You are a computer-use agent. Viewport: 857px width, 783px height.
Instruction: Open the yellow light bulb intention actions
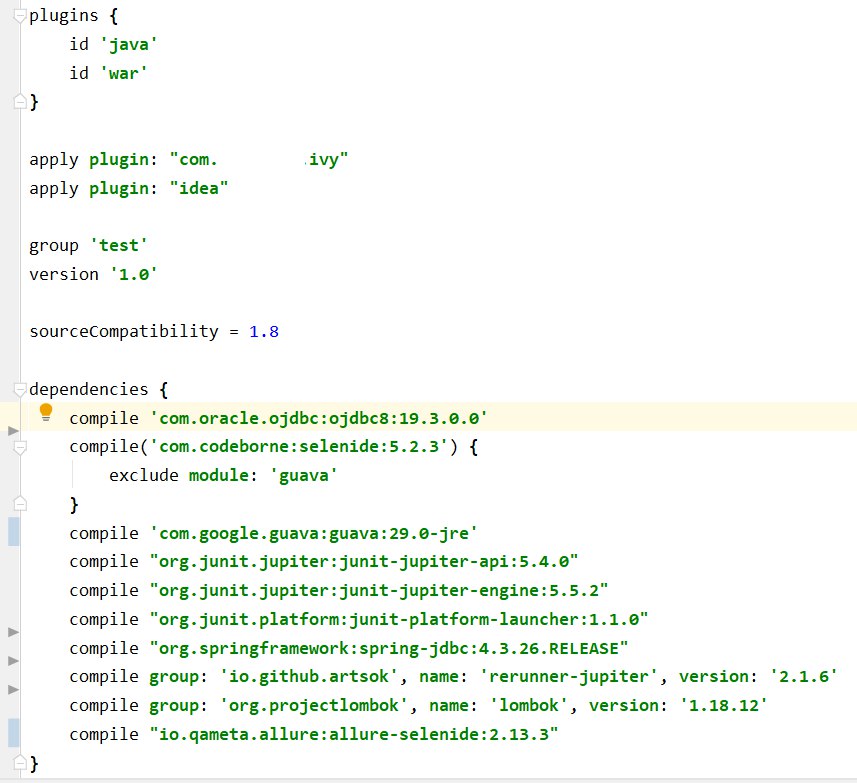pyautogui.click(x=46, y=413)
